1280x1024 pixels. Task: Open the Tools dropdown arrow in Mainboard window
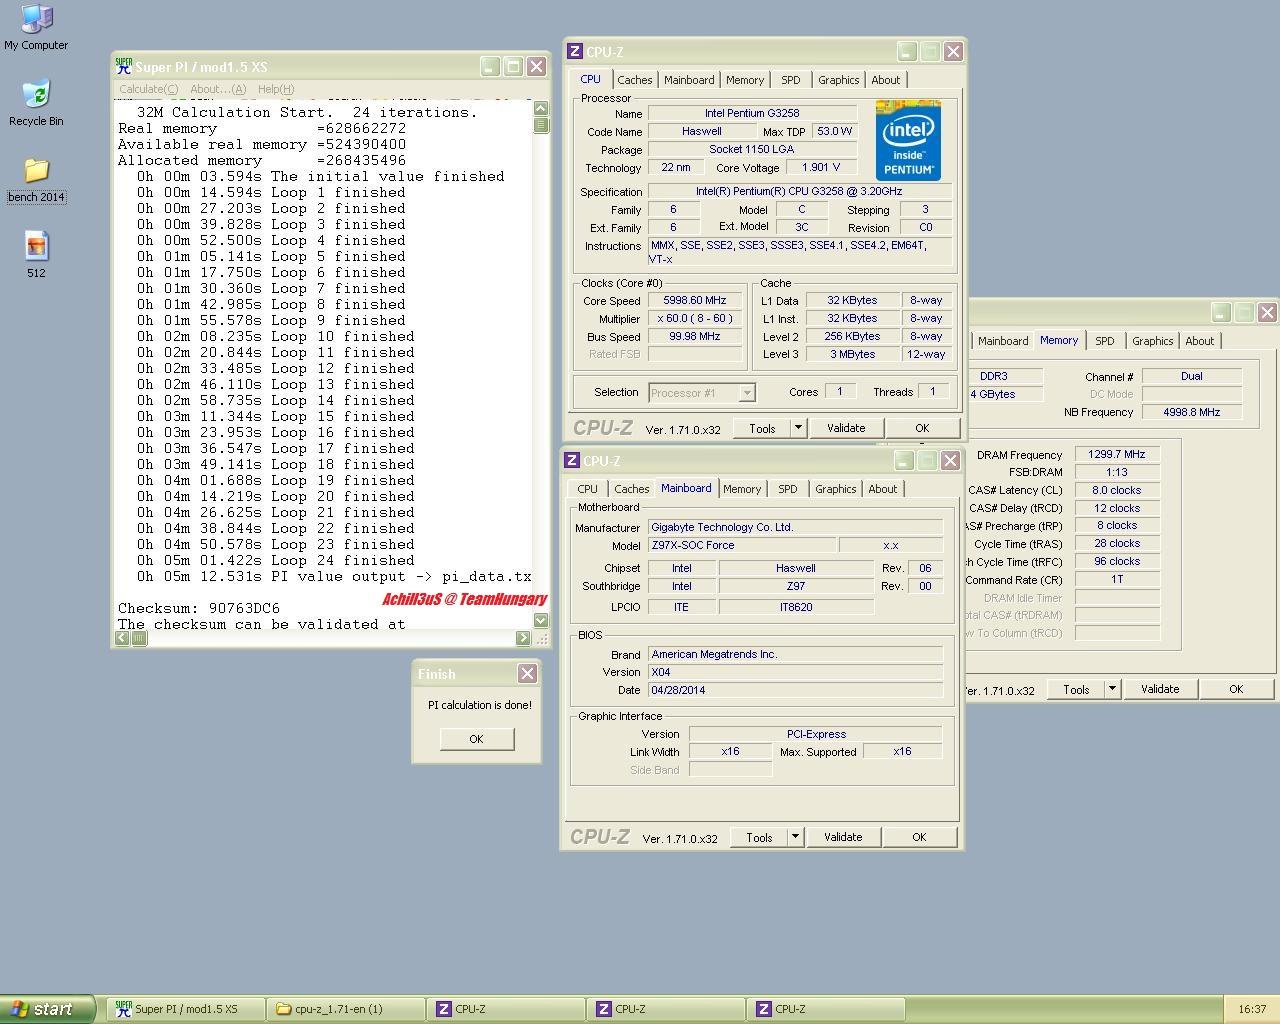click(795, 837)
